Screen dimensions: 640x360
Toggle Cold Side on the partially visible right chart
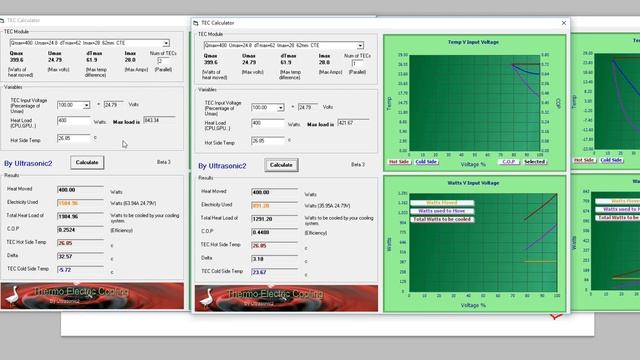tap(611, 160)
